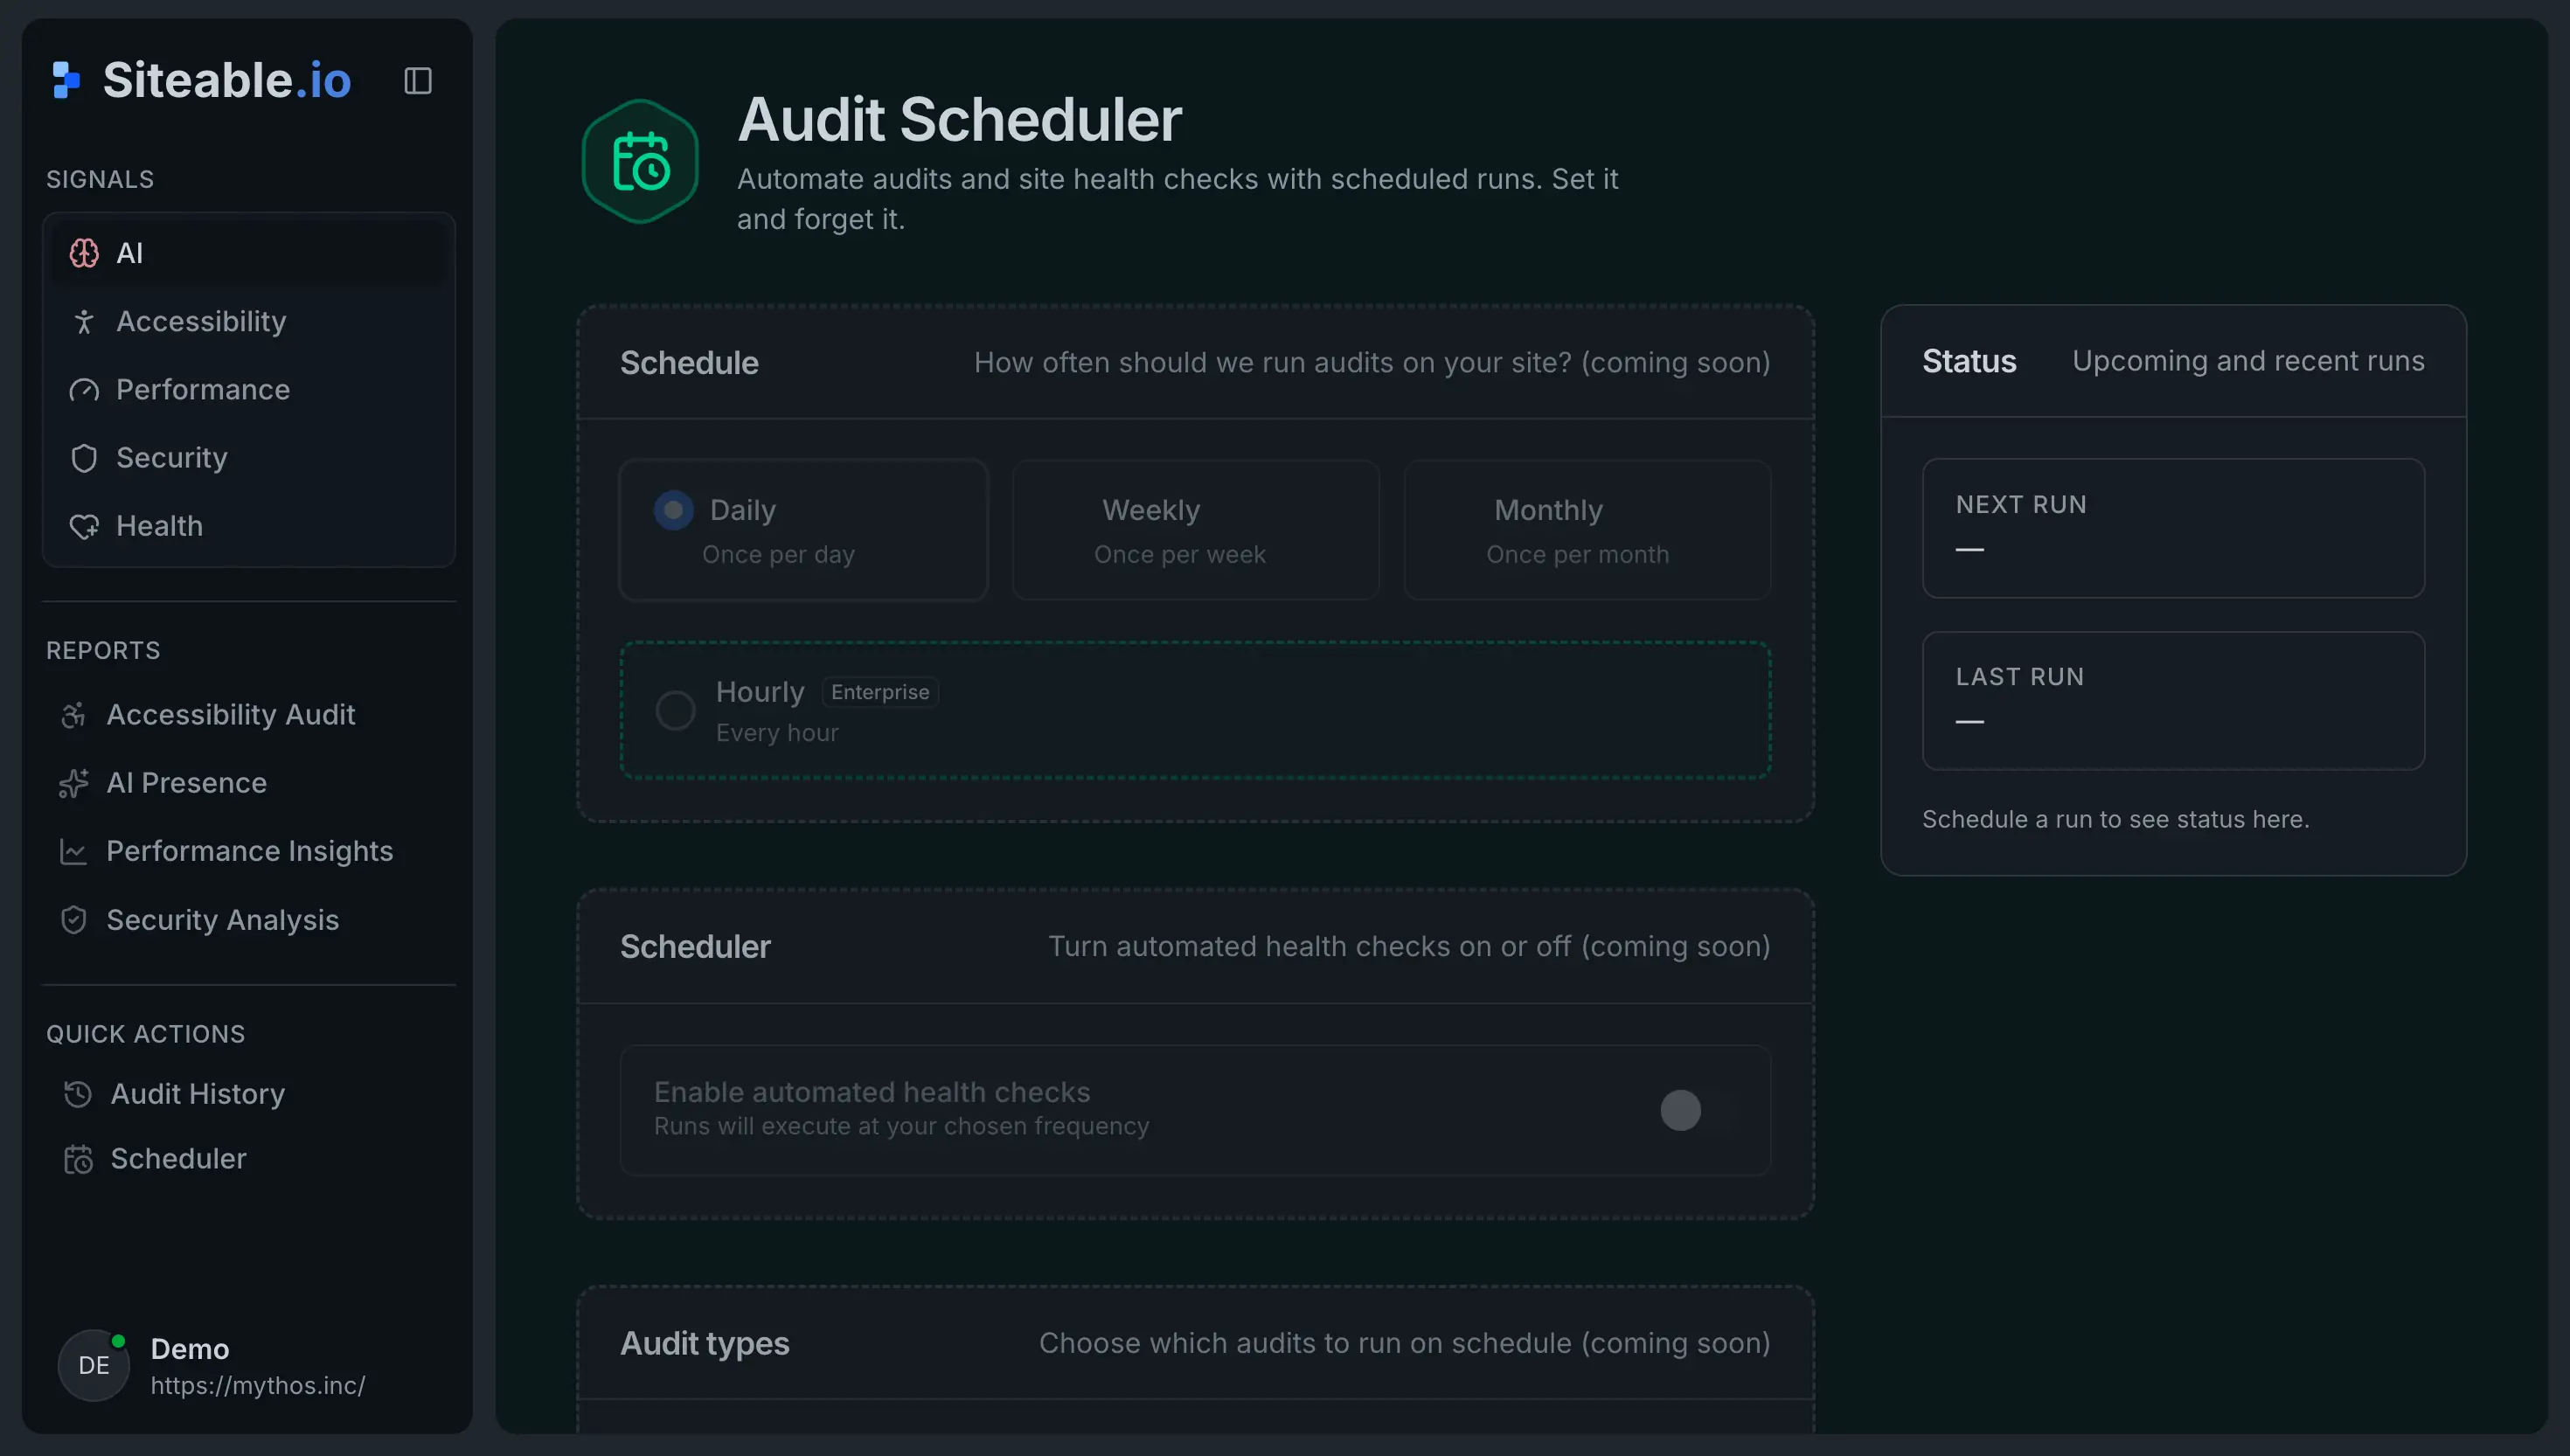Click the Security shield icon
Screen dimensions: 2570x1456
84,458
